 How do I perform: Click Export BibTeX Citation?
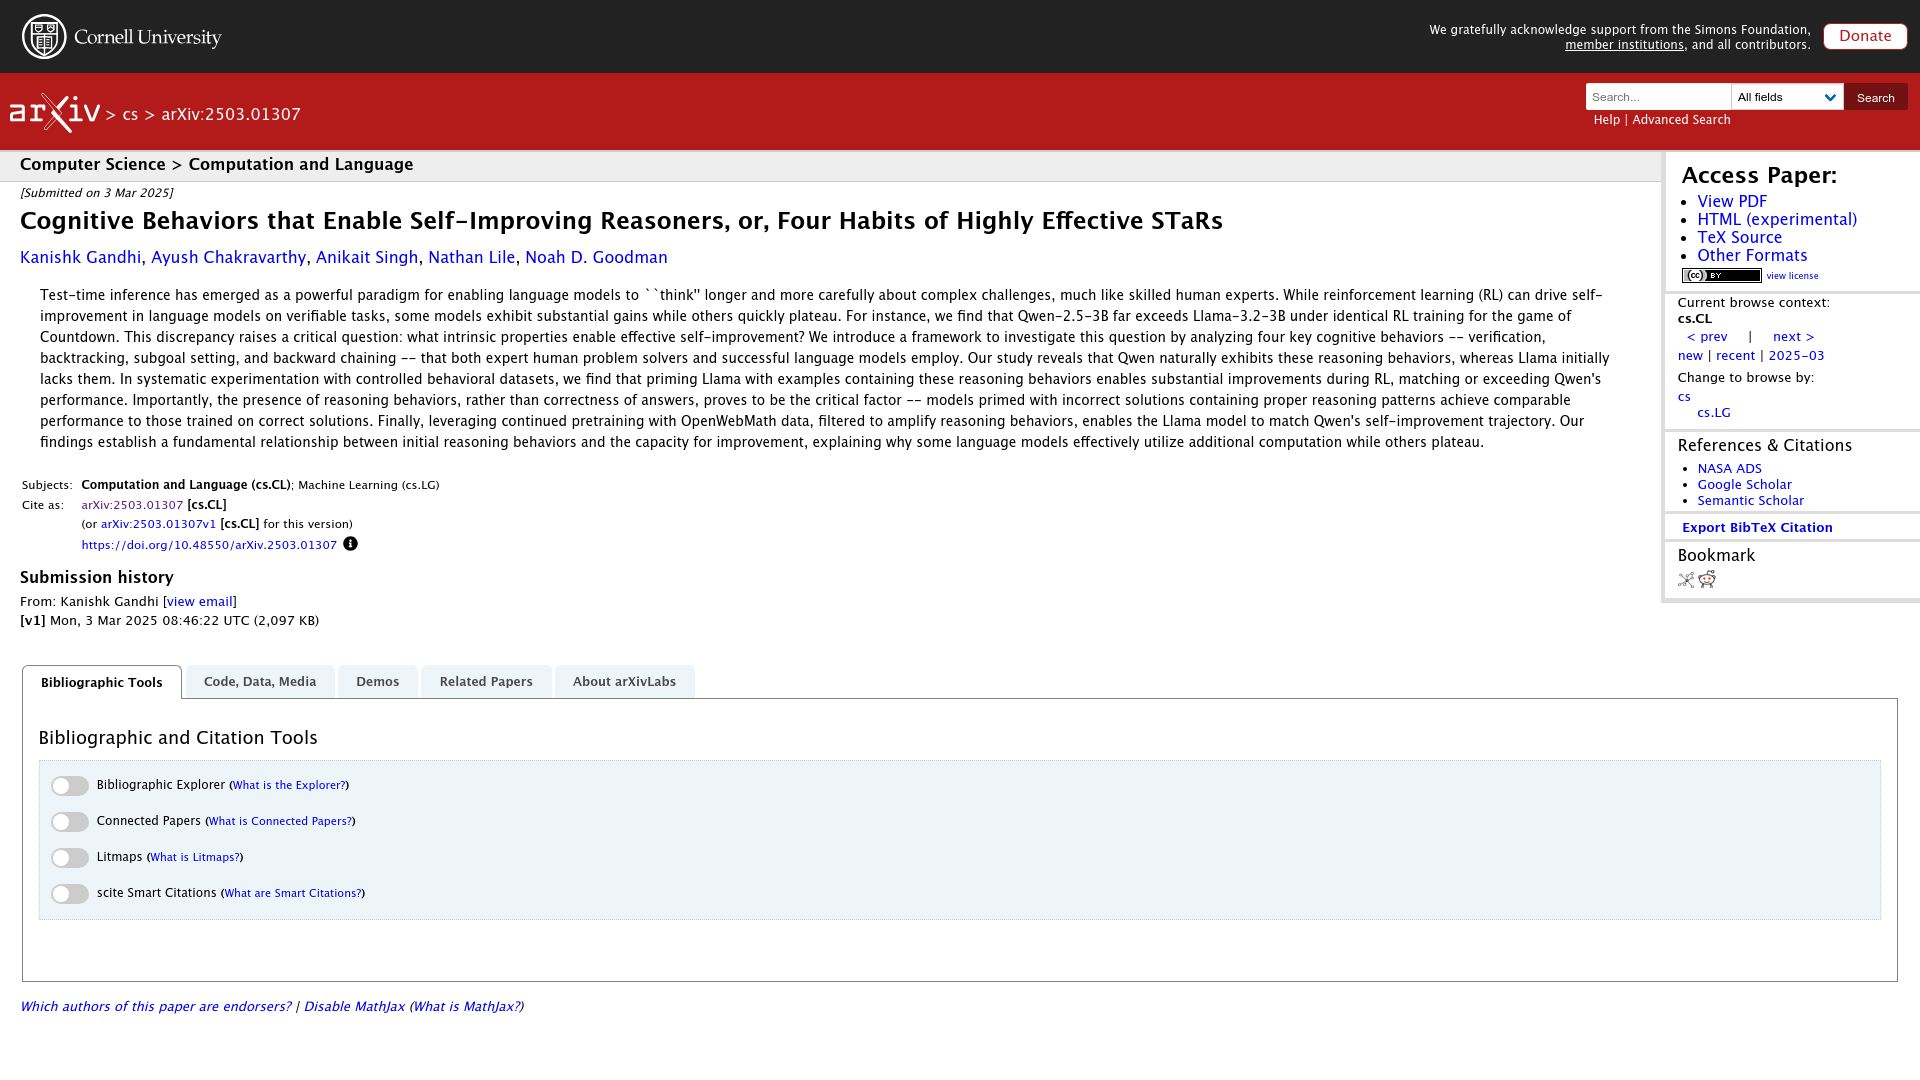(1757, 528)
